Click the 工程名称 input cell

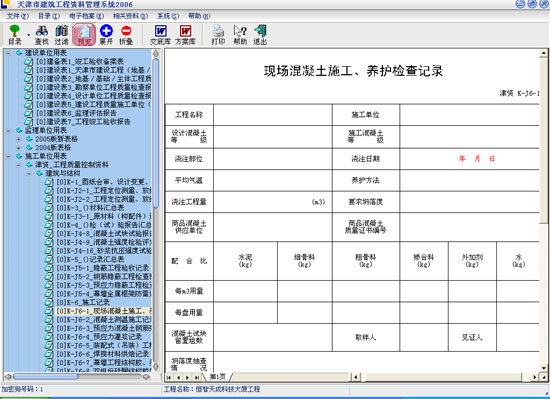click(x=273, y=115)
